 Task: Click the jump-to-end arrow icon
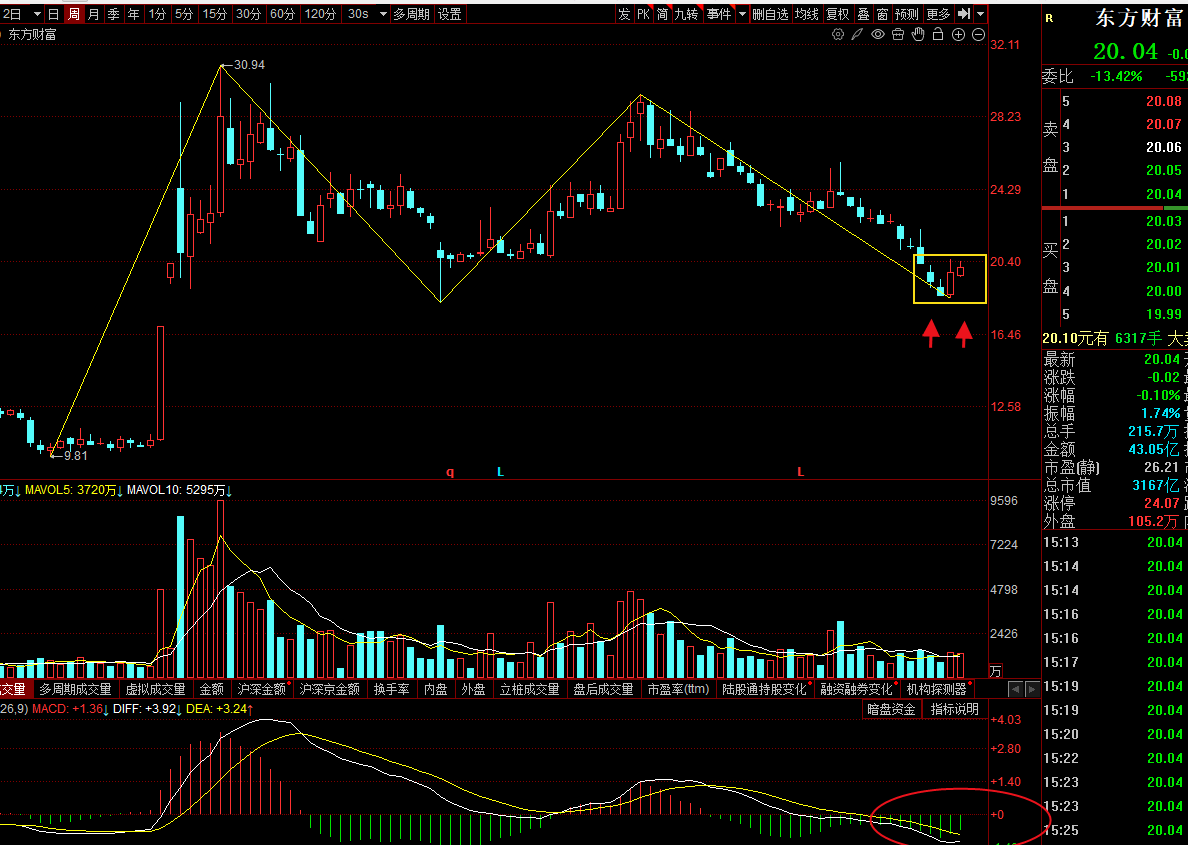click(964, 14)
